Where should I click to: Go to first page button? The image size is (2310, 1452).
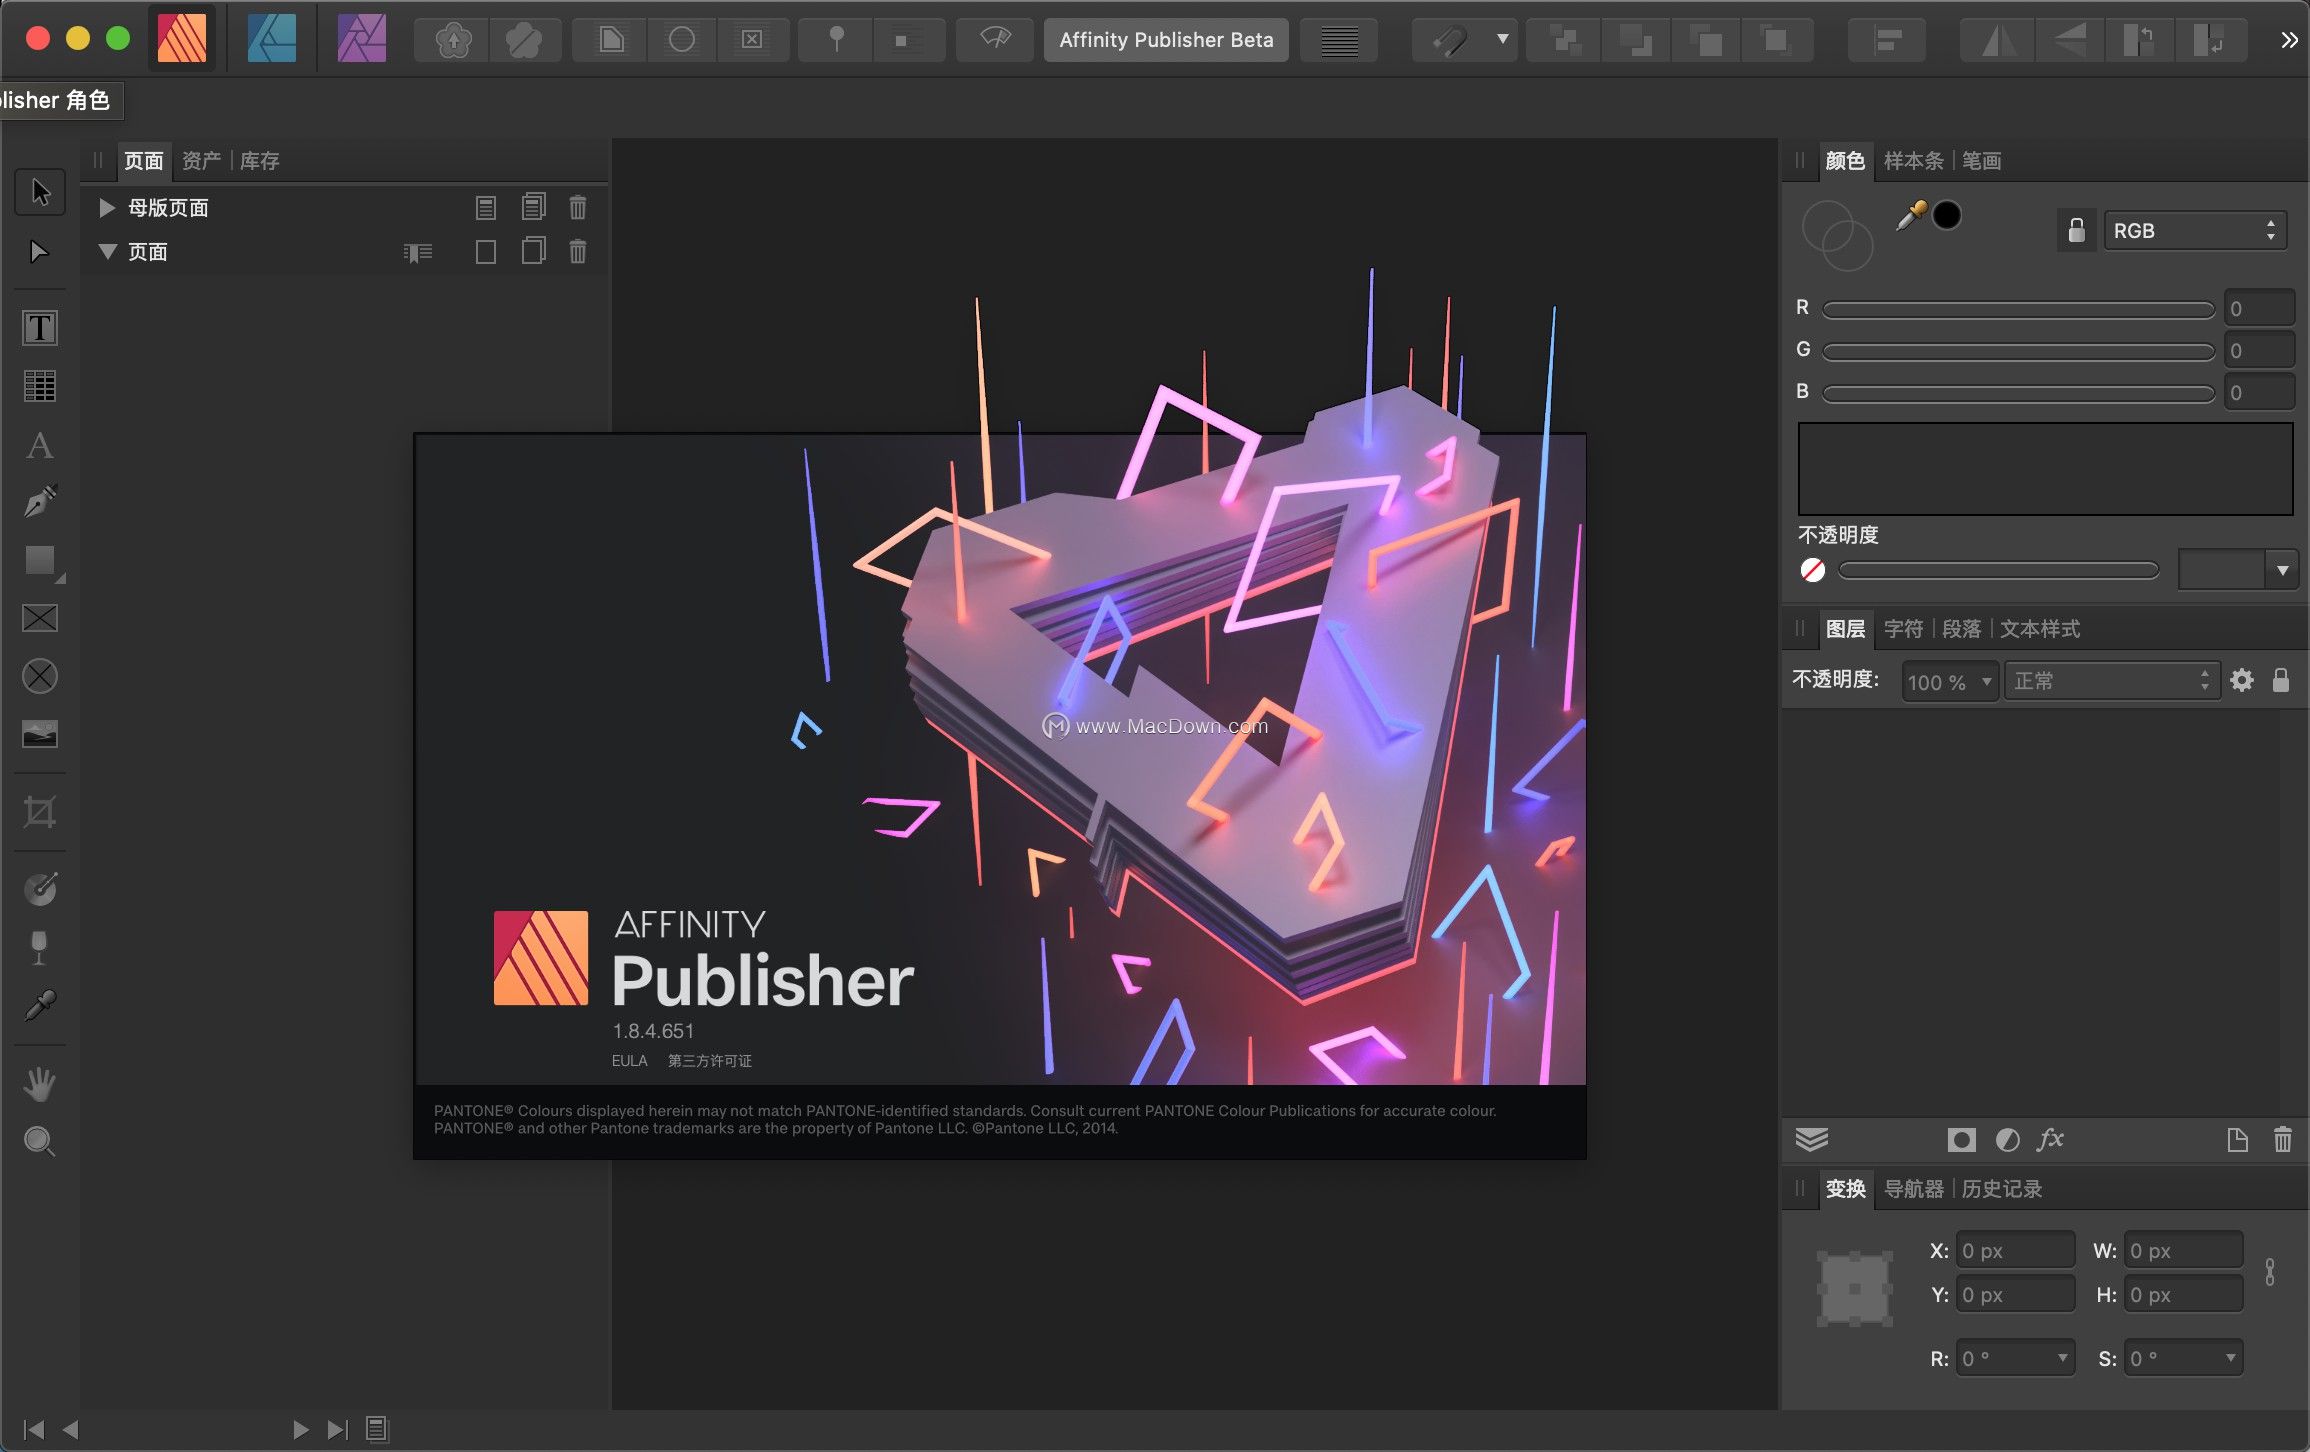(33, 1429)
